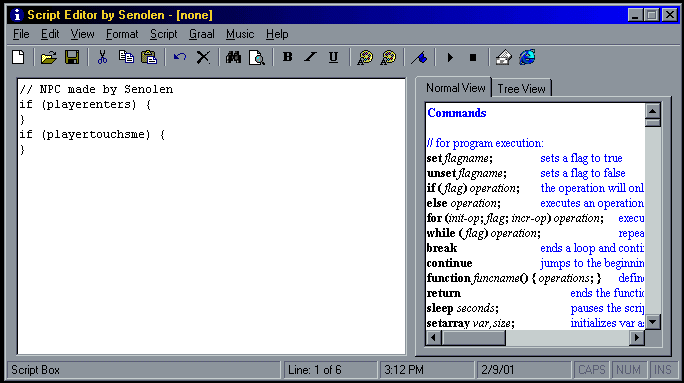
Task: Open the Internet Explorer globe icon
Action: (x=527, y=57)
